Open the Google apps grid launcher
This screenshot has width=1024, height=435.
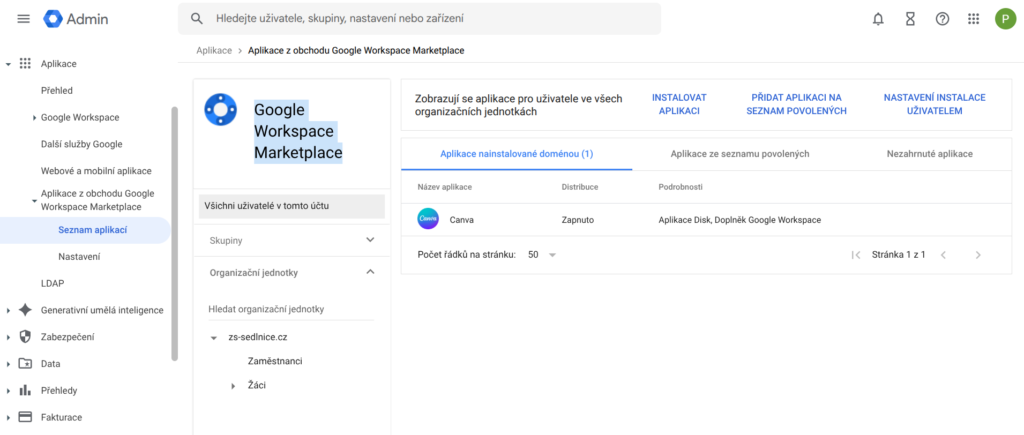[x=973, y=19]
